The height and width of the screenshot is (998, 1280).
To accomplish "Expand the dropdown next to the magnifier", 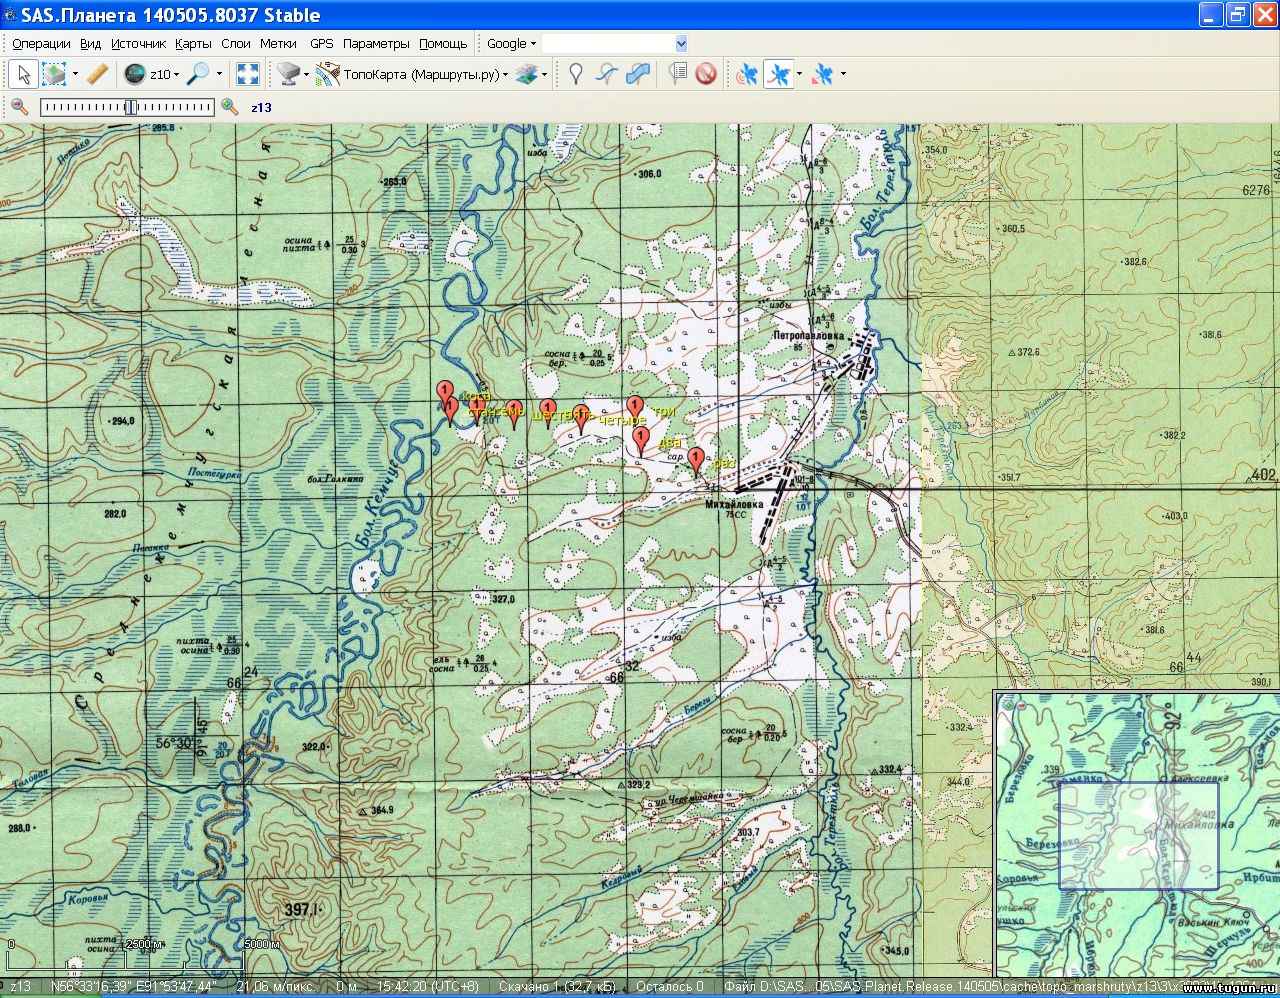I will point(219,74).
